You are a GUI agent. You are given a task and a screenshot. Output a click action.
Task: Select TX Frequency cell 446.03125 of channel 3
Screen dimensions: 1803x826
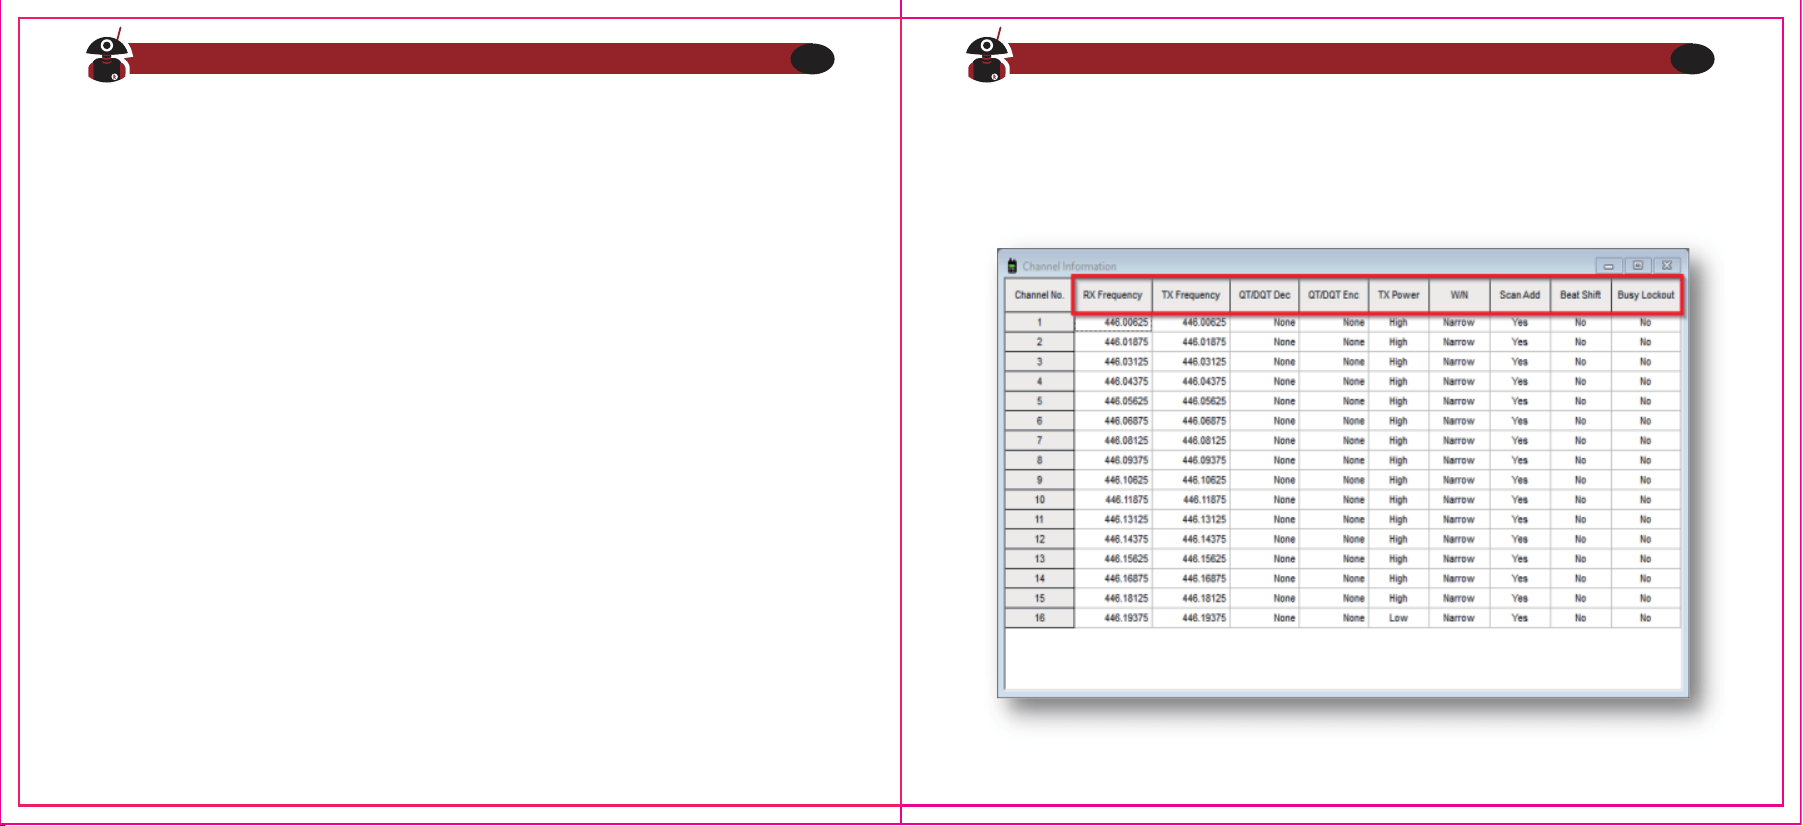[x=1191, y=362]
